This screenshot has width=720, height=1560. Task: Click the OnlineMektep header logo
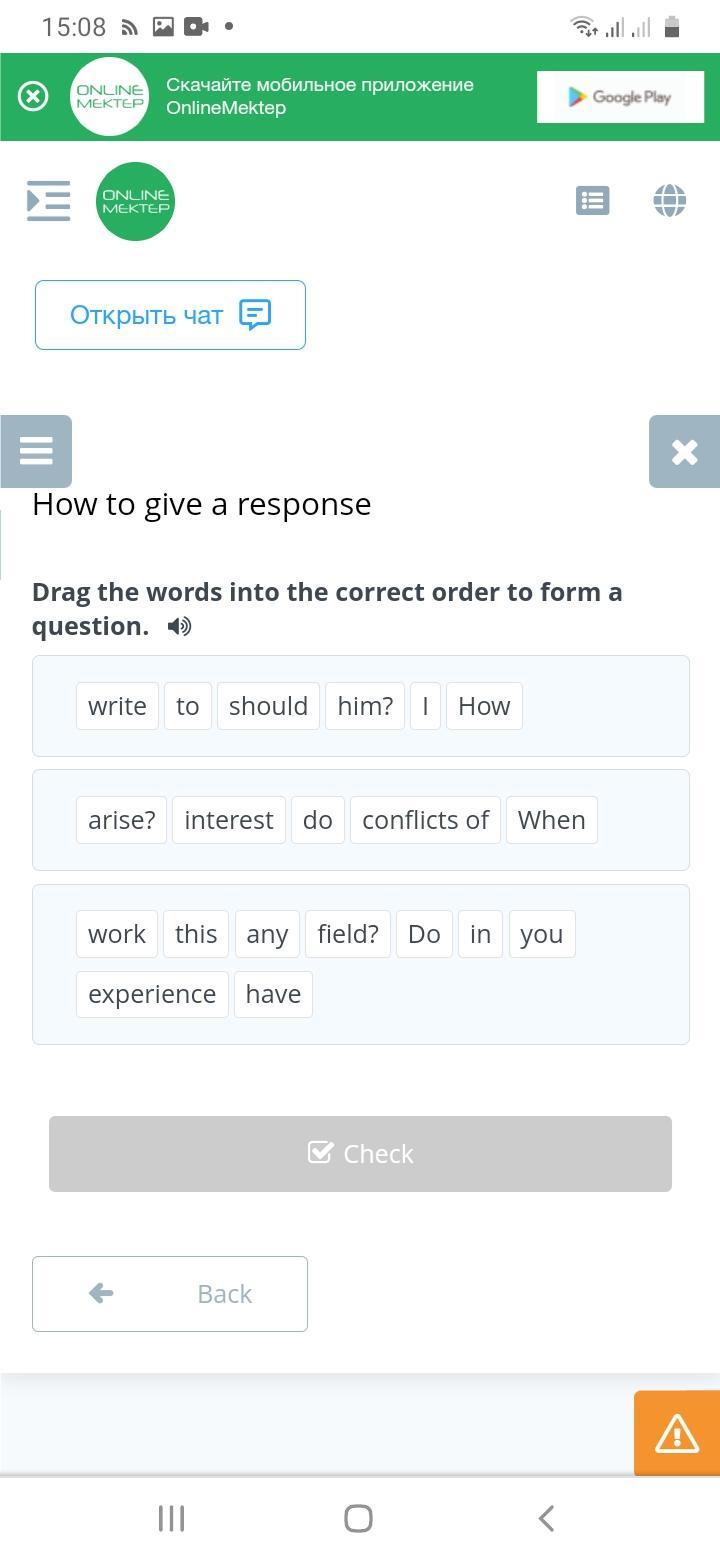[x=135, y=201]
